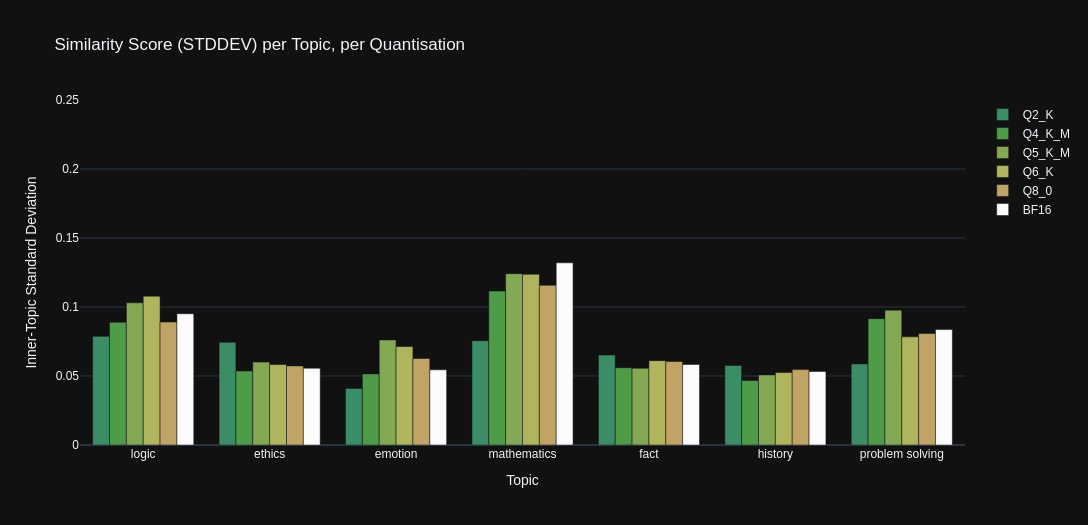The width and height of the screenshot is (1088, 525).
Task: Click the 0.1 y-axis tick label
Action: pyautogui.click(x=71, y=307)
